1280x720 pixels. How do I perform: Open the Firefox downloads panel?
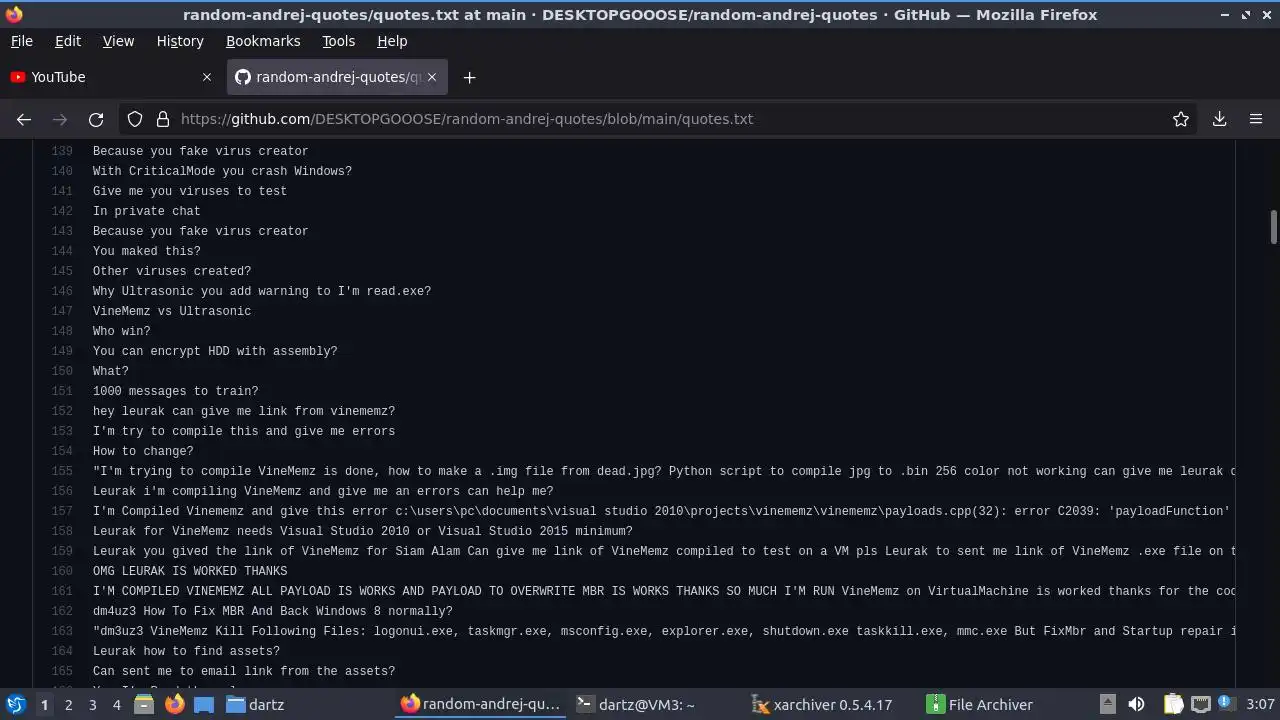point(1220,119)
